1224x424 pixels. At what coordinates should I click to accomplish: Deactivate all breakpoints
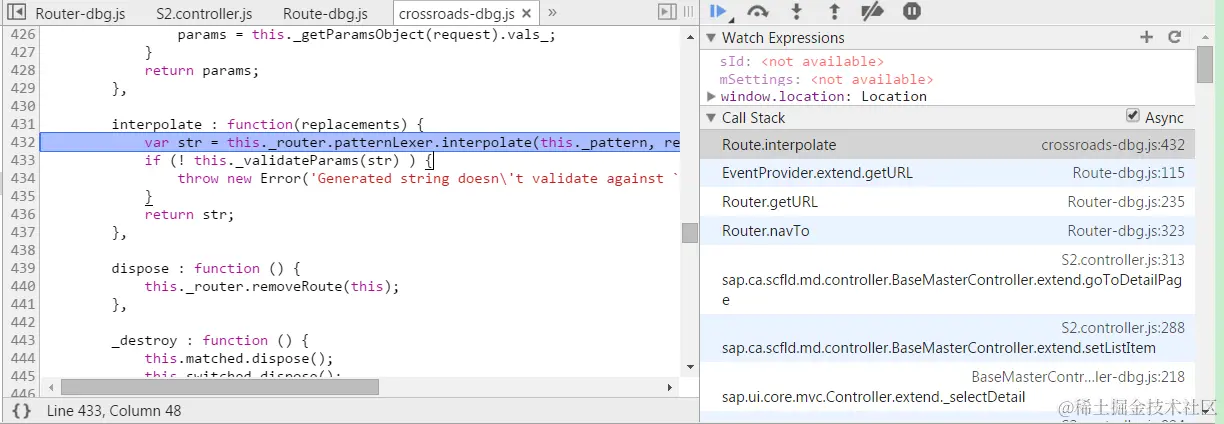click(872, 12)
